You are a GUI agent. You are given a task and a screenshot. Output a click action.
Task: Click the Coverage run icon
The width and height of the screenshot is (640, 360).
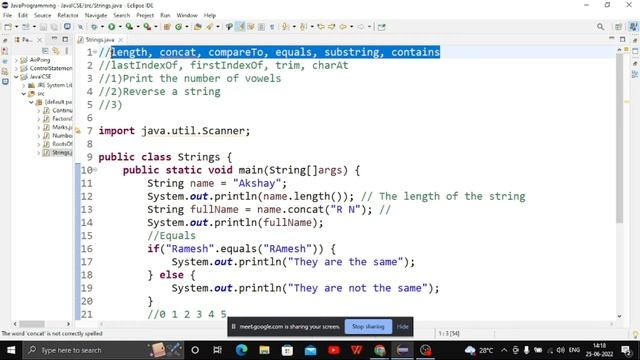click(x=129, y=27)
